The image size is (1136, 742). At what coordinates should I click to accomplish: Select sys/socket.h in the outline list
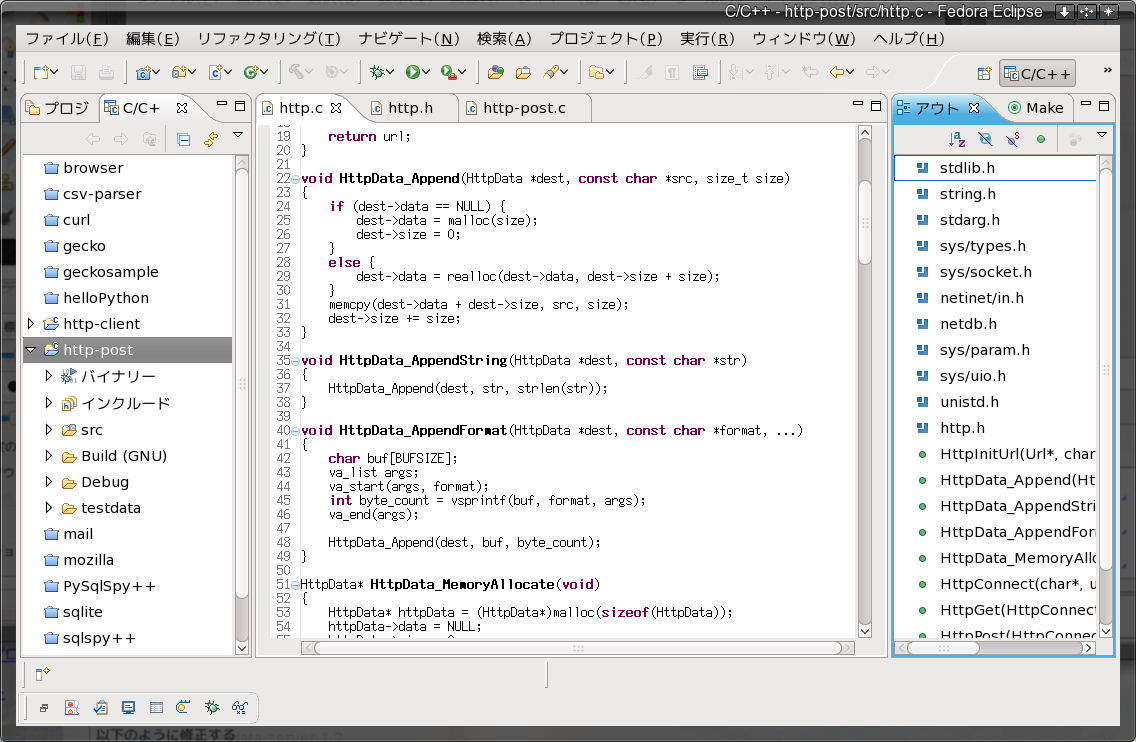coord(985,272)
